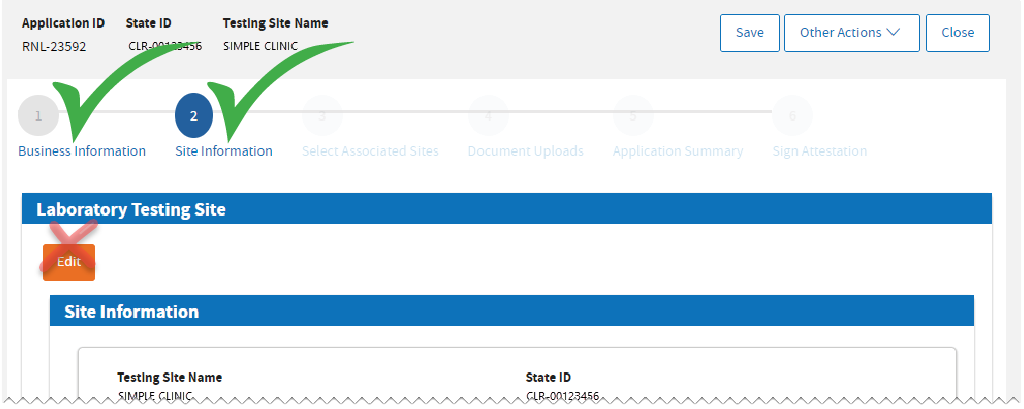
Task: Select the step 4 circle indicator
Action: [487, 116]
